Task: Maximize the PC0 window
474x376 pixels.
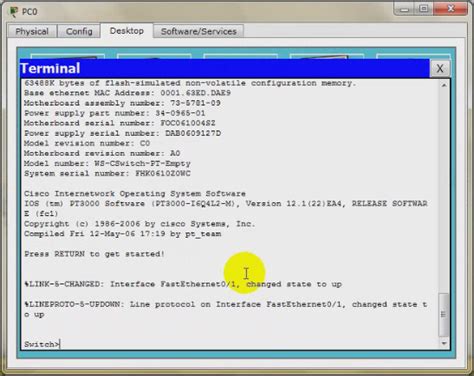Action: 424,9
